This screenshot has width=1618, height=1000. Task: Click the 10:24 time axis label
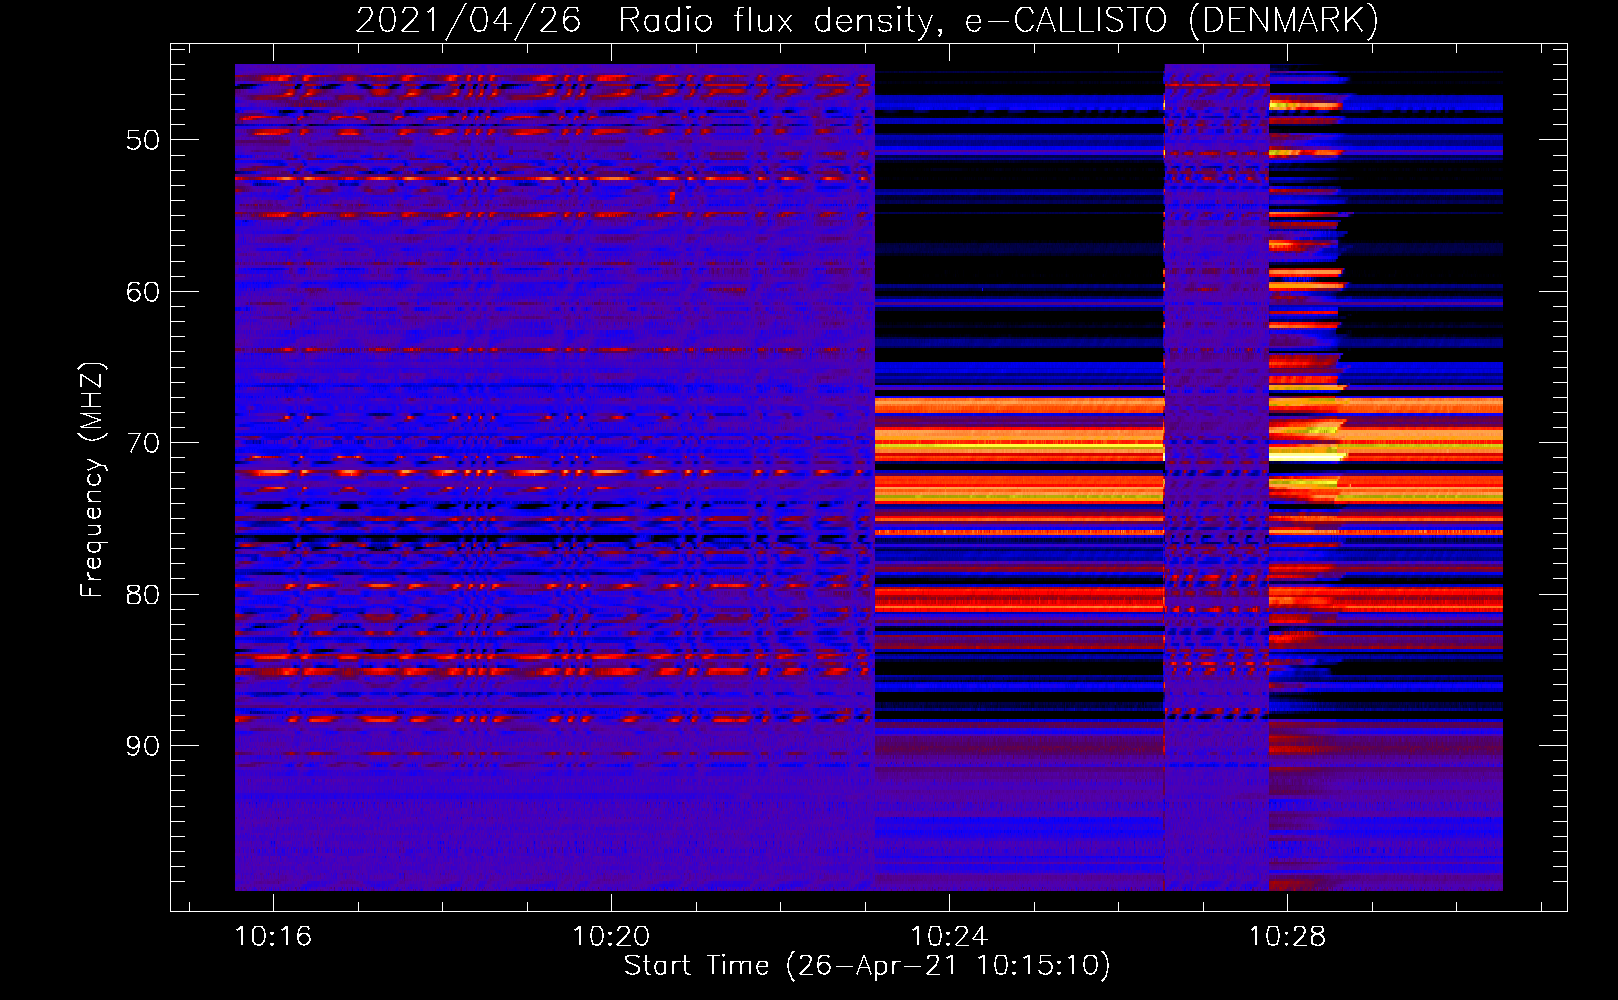(949, 937)
